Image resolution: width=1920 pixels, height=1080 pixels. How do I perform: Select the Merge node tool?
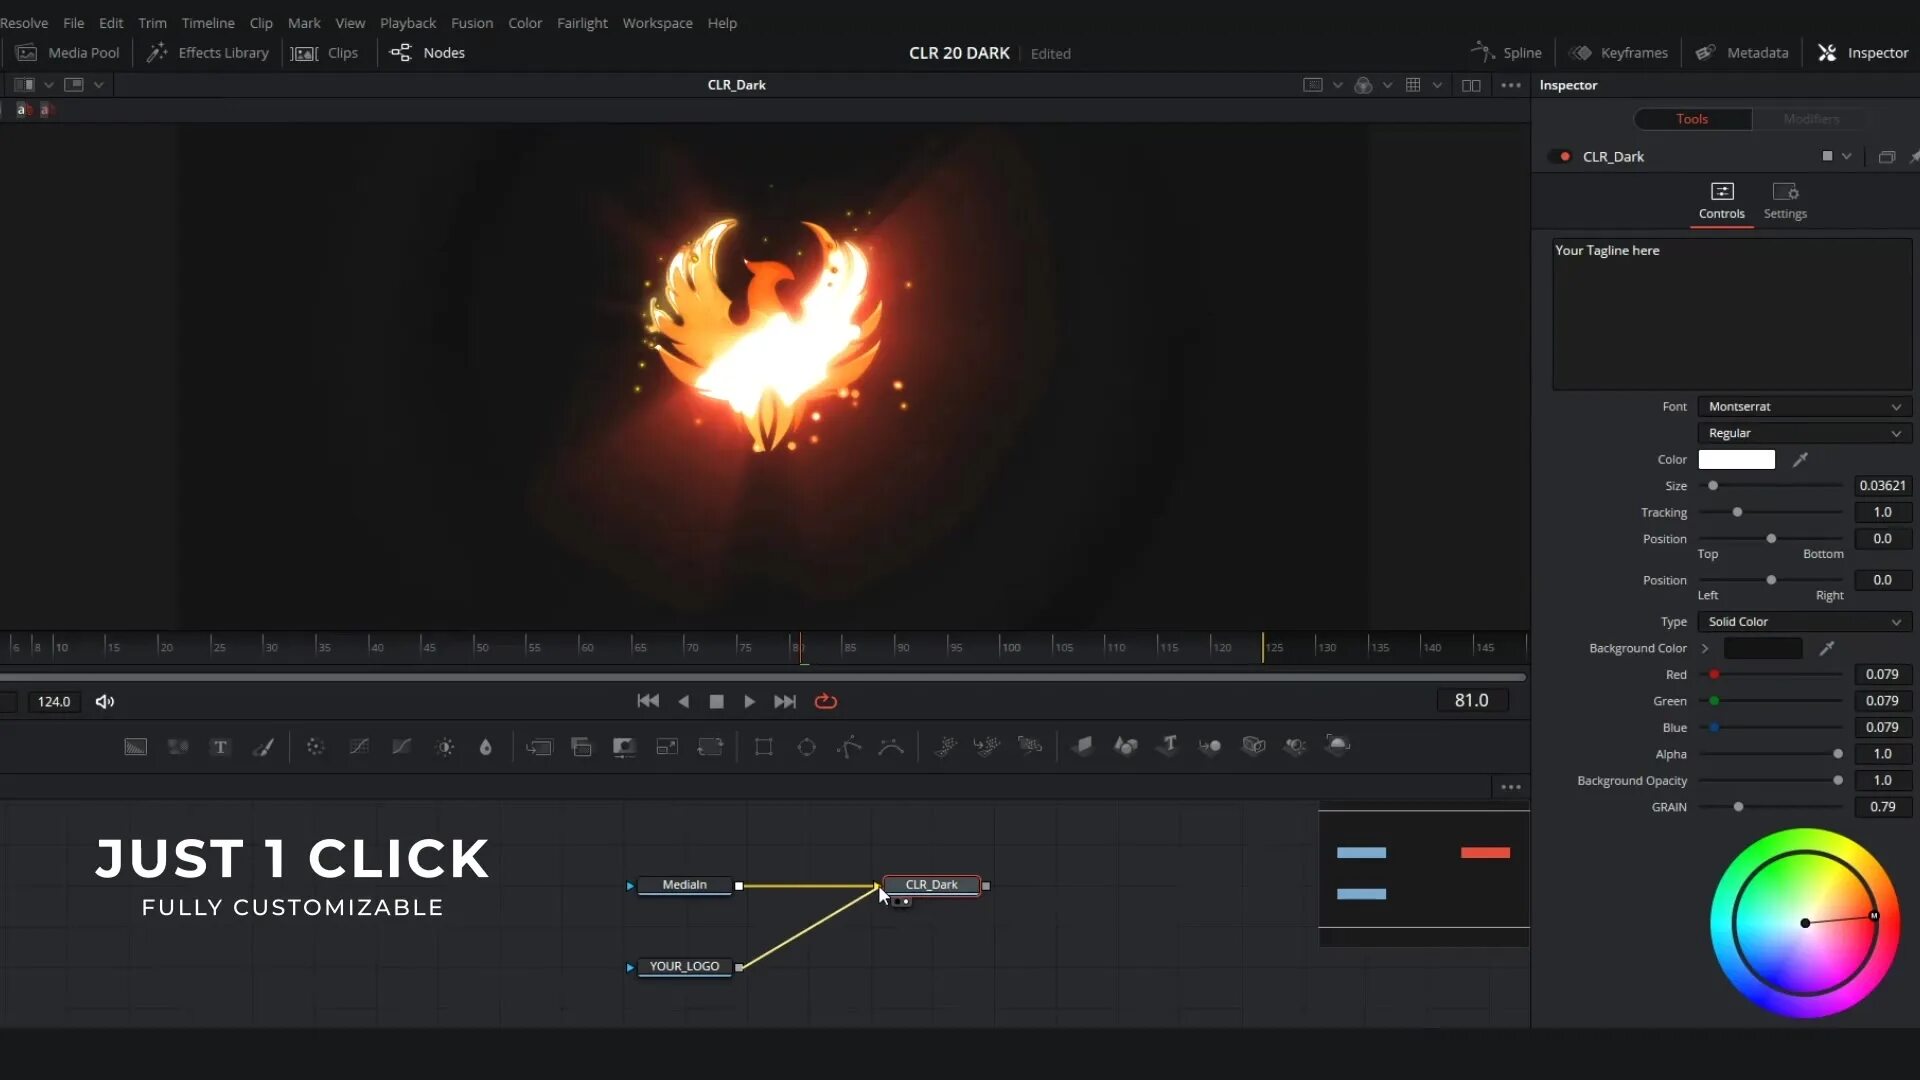[x=540, y=747]
